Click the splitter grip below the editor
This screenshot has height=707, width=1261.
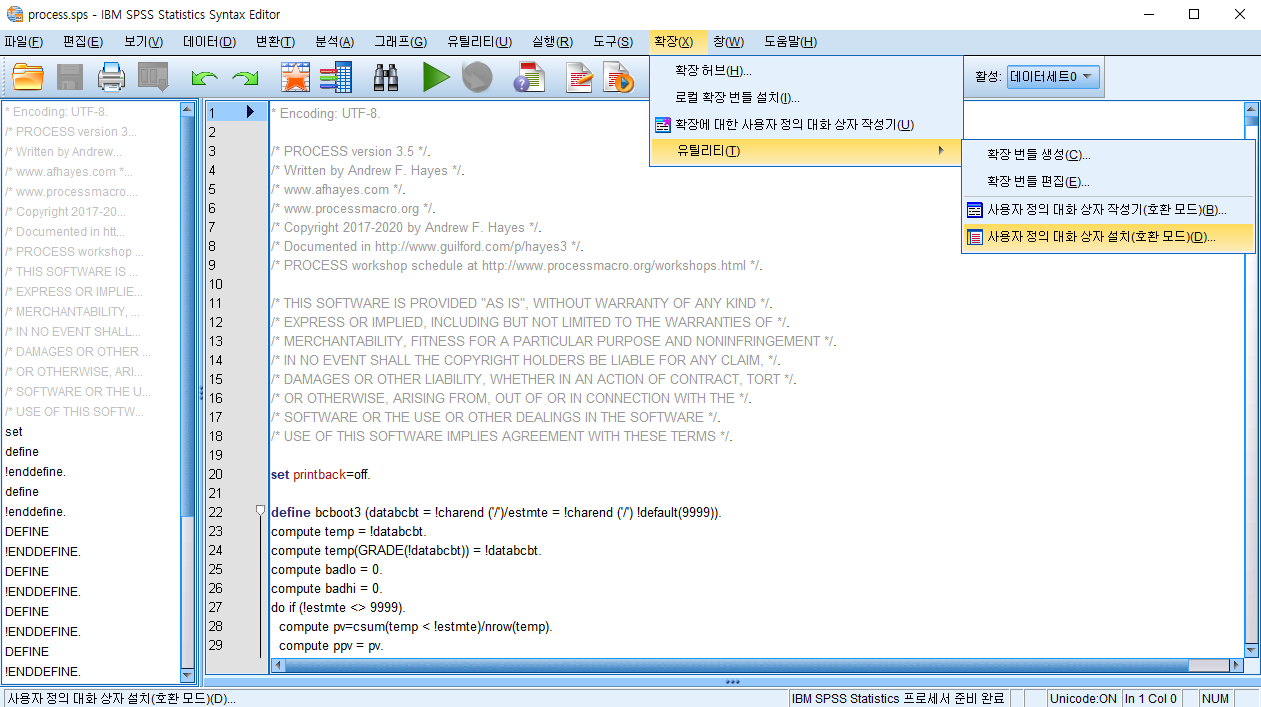[x=732, y=682]
